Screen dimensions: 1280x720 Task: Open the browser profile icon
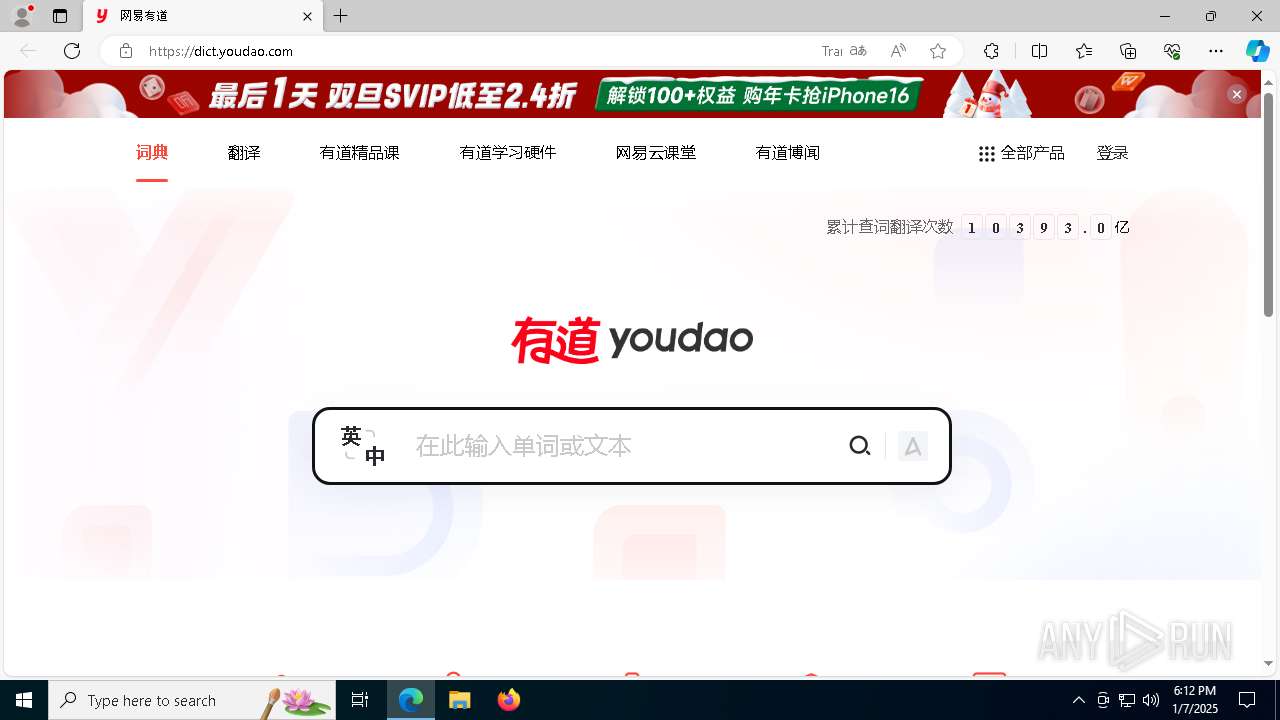click(22, 16)
